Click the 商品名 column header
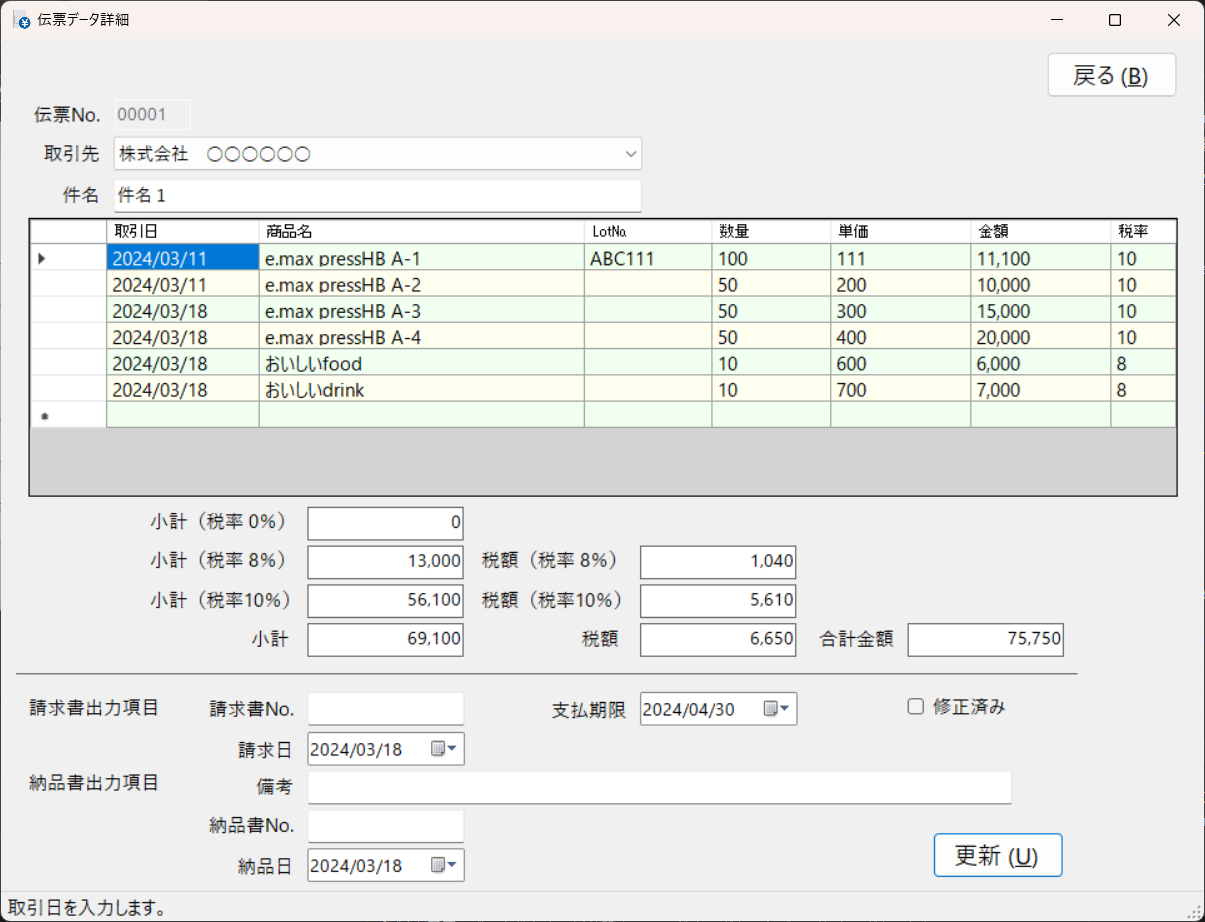Image resolution: width=1205 pixels, height=922 pixels. coord(422,232)
